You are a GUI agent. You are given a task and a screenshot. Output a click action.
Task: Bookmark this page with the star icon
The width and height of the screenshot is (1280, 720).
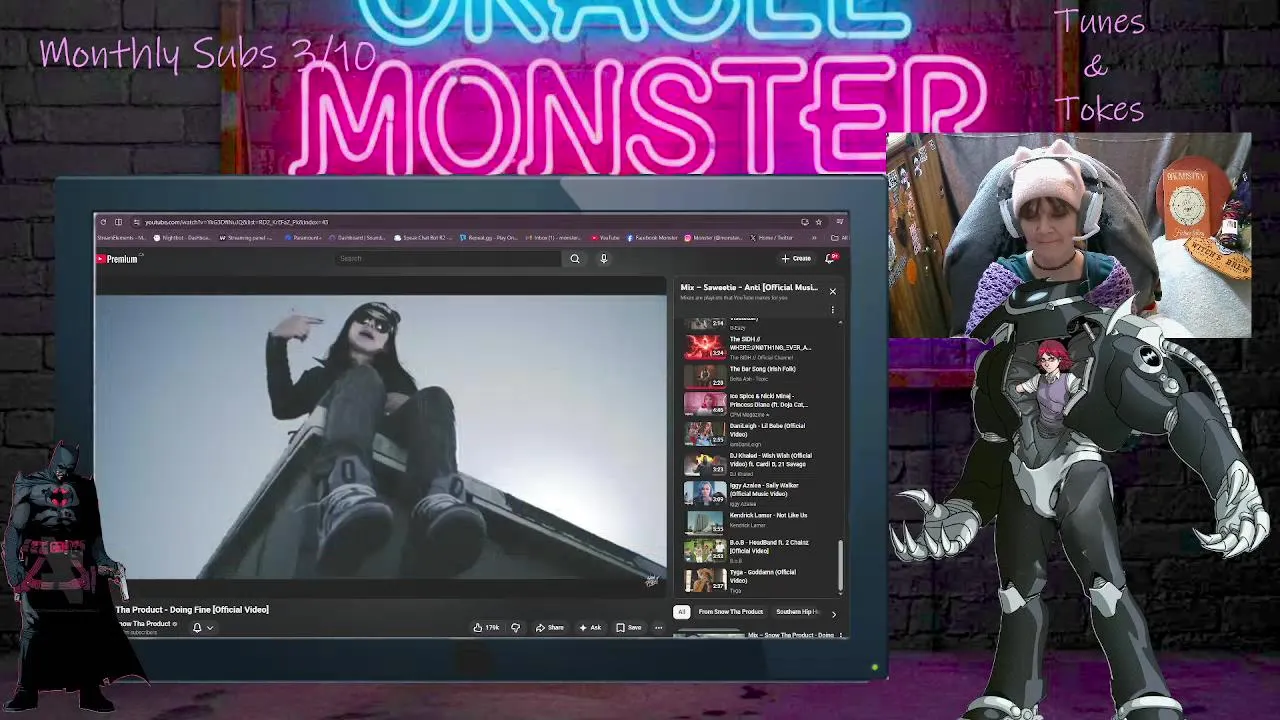[x=818, y=222]
